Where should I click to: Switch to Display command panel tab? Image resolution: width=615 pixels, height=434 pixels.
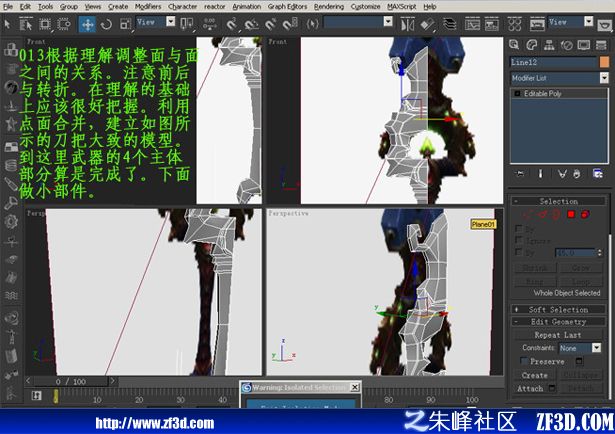point(584,45)
